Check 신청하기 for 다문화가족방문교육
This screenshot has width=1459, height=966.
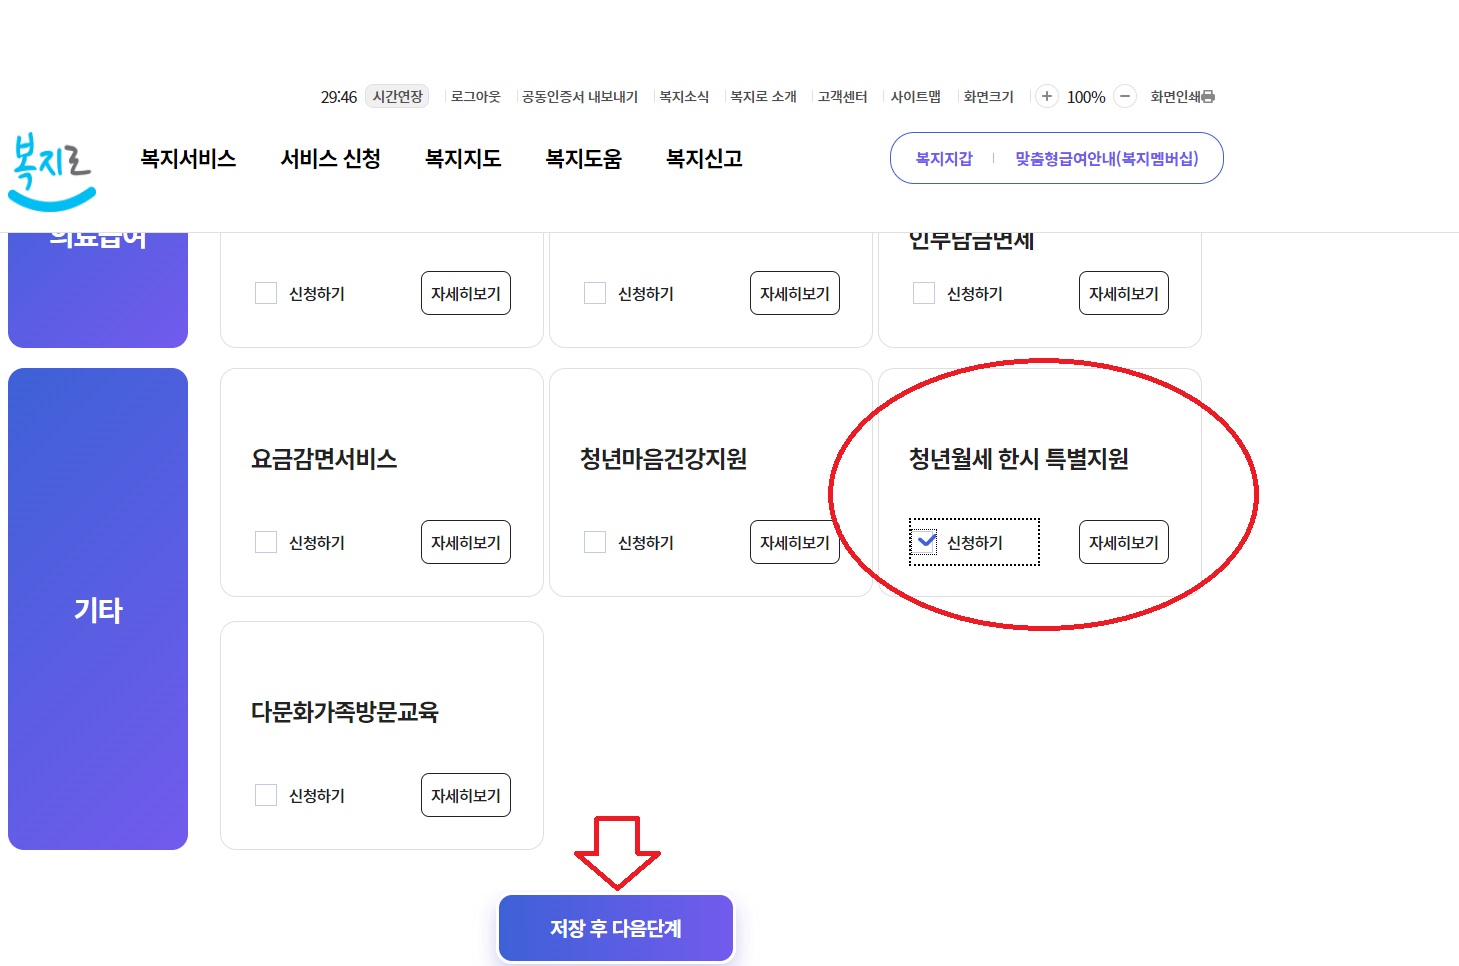pyautogui.click(x=266, y=795)
